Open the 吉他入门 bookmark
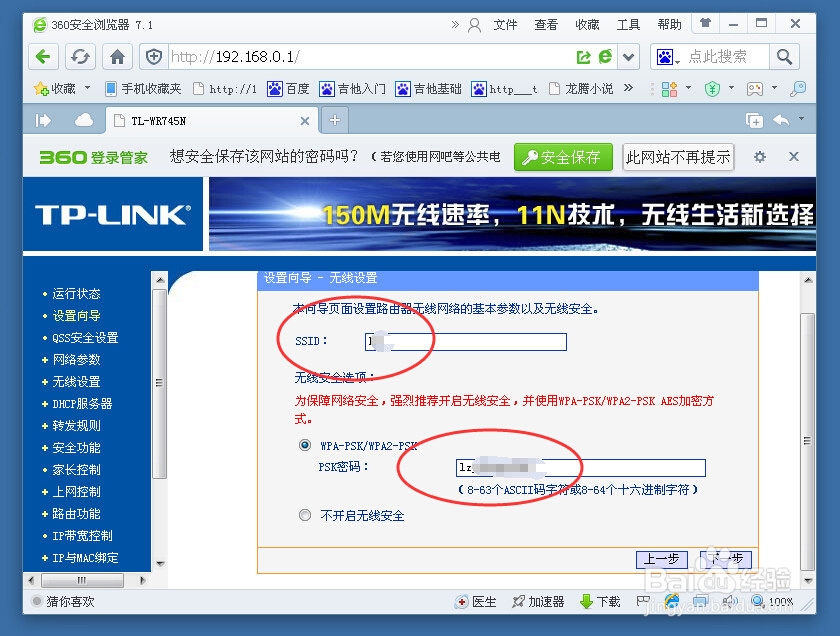 point(352,88)
